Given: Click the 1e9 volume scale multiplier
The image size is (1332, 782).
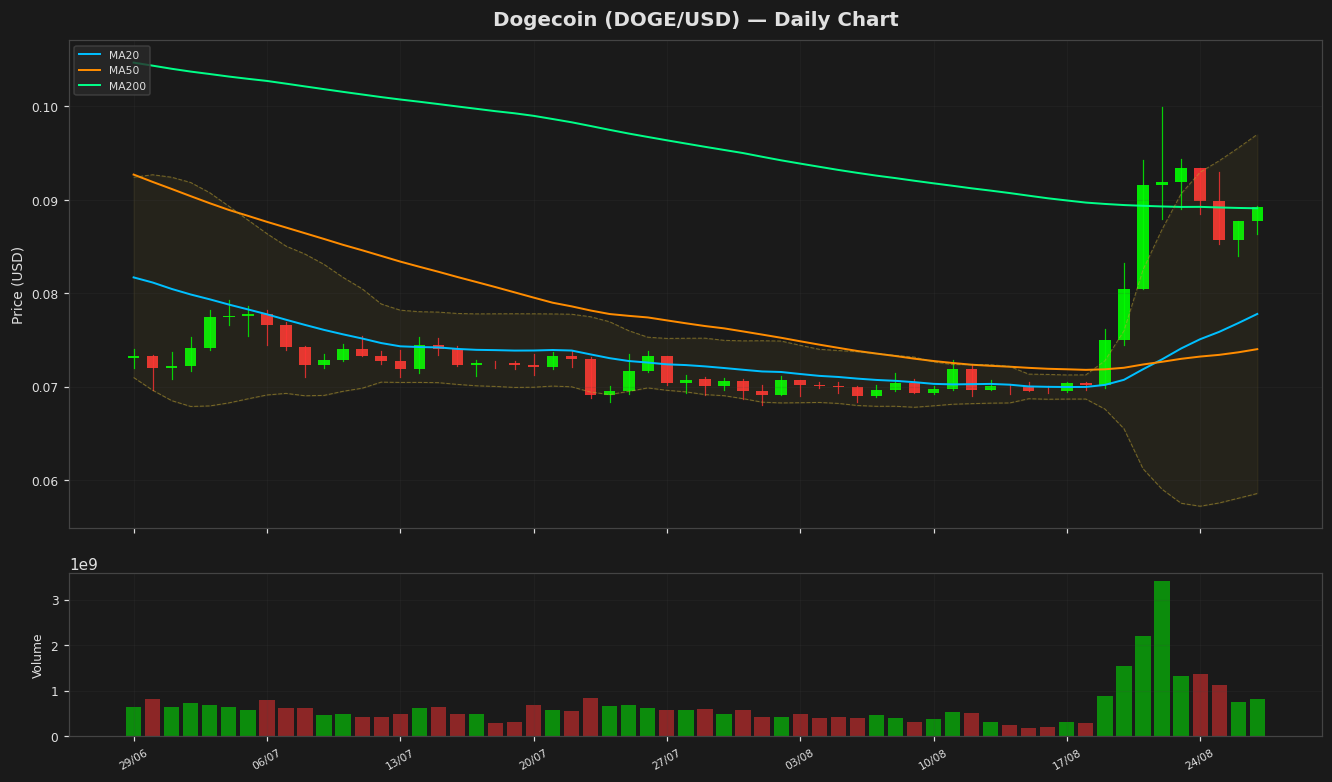Looking at the screenshot, I should coord(84,565).
